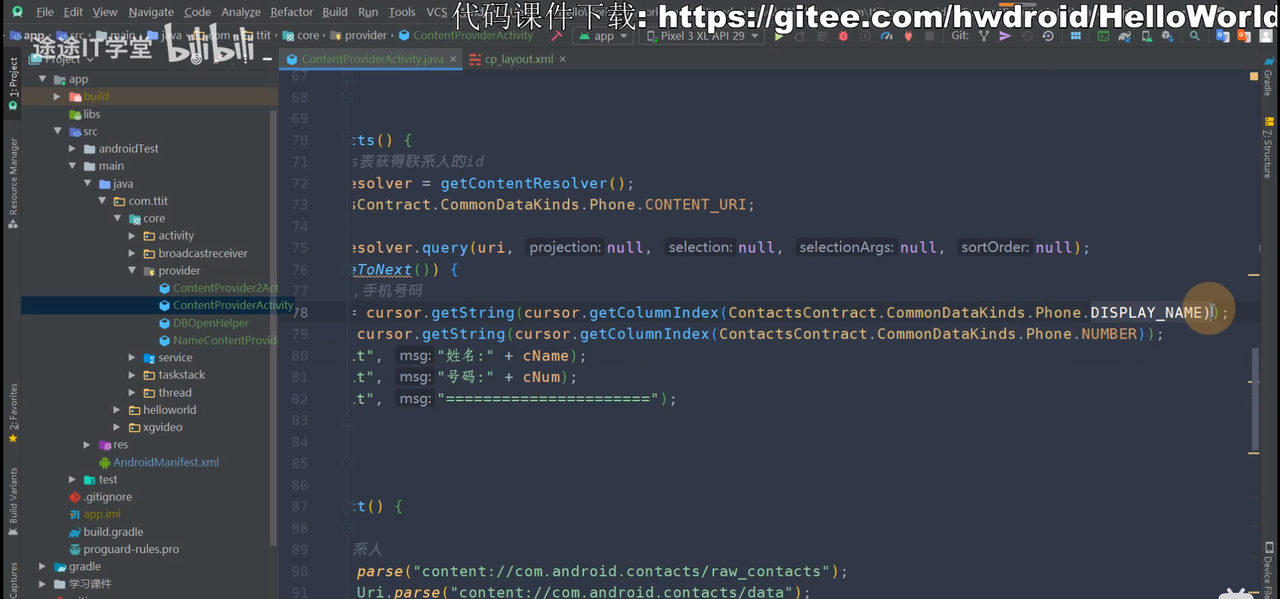Image resolution: width=1280 pixels, height=599 pixels.
Task: Open the proguard-rules.pro file
Action: [124, 549]
